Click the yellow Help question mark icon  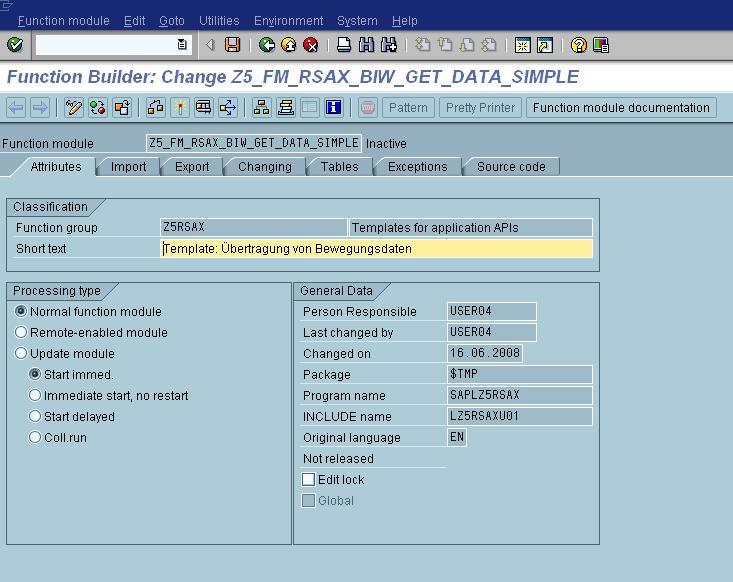click(x=579, y=45)
